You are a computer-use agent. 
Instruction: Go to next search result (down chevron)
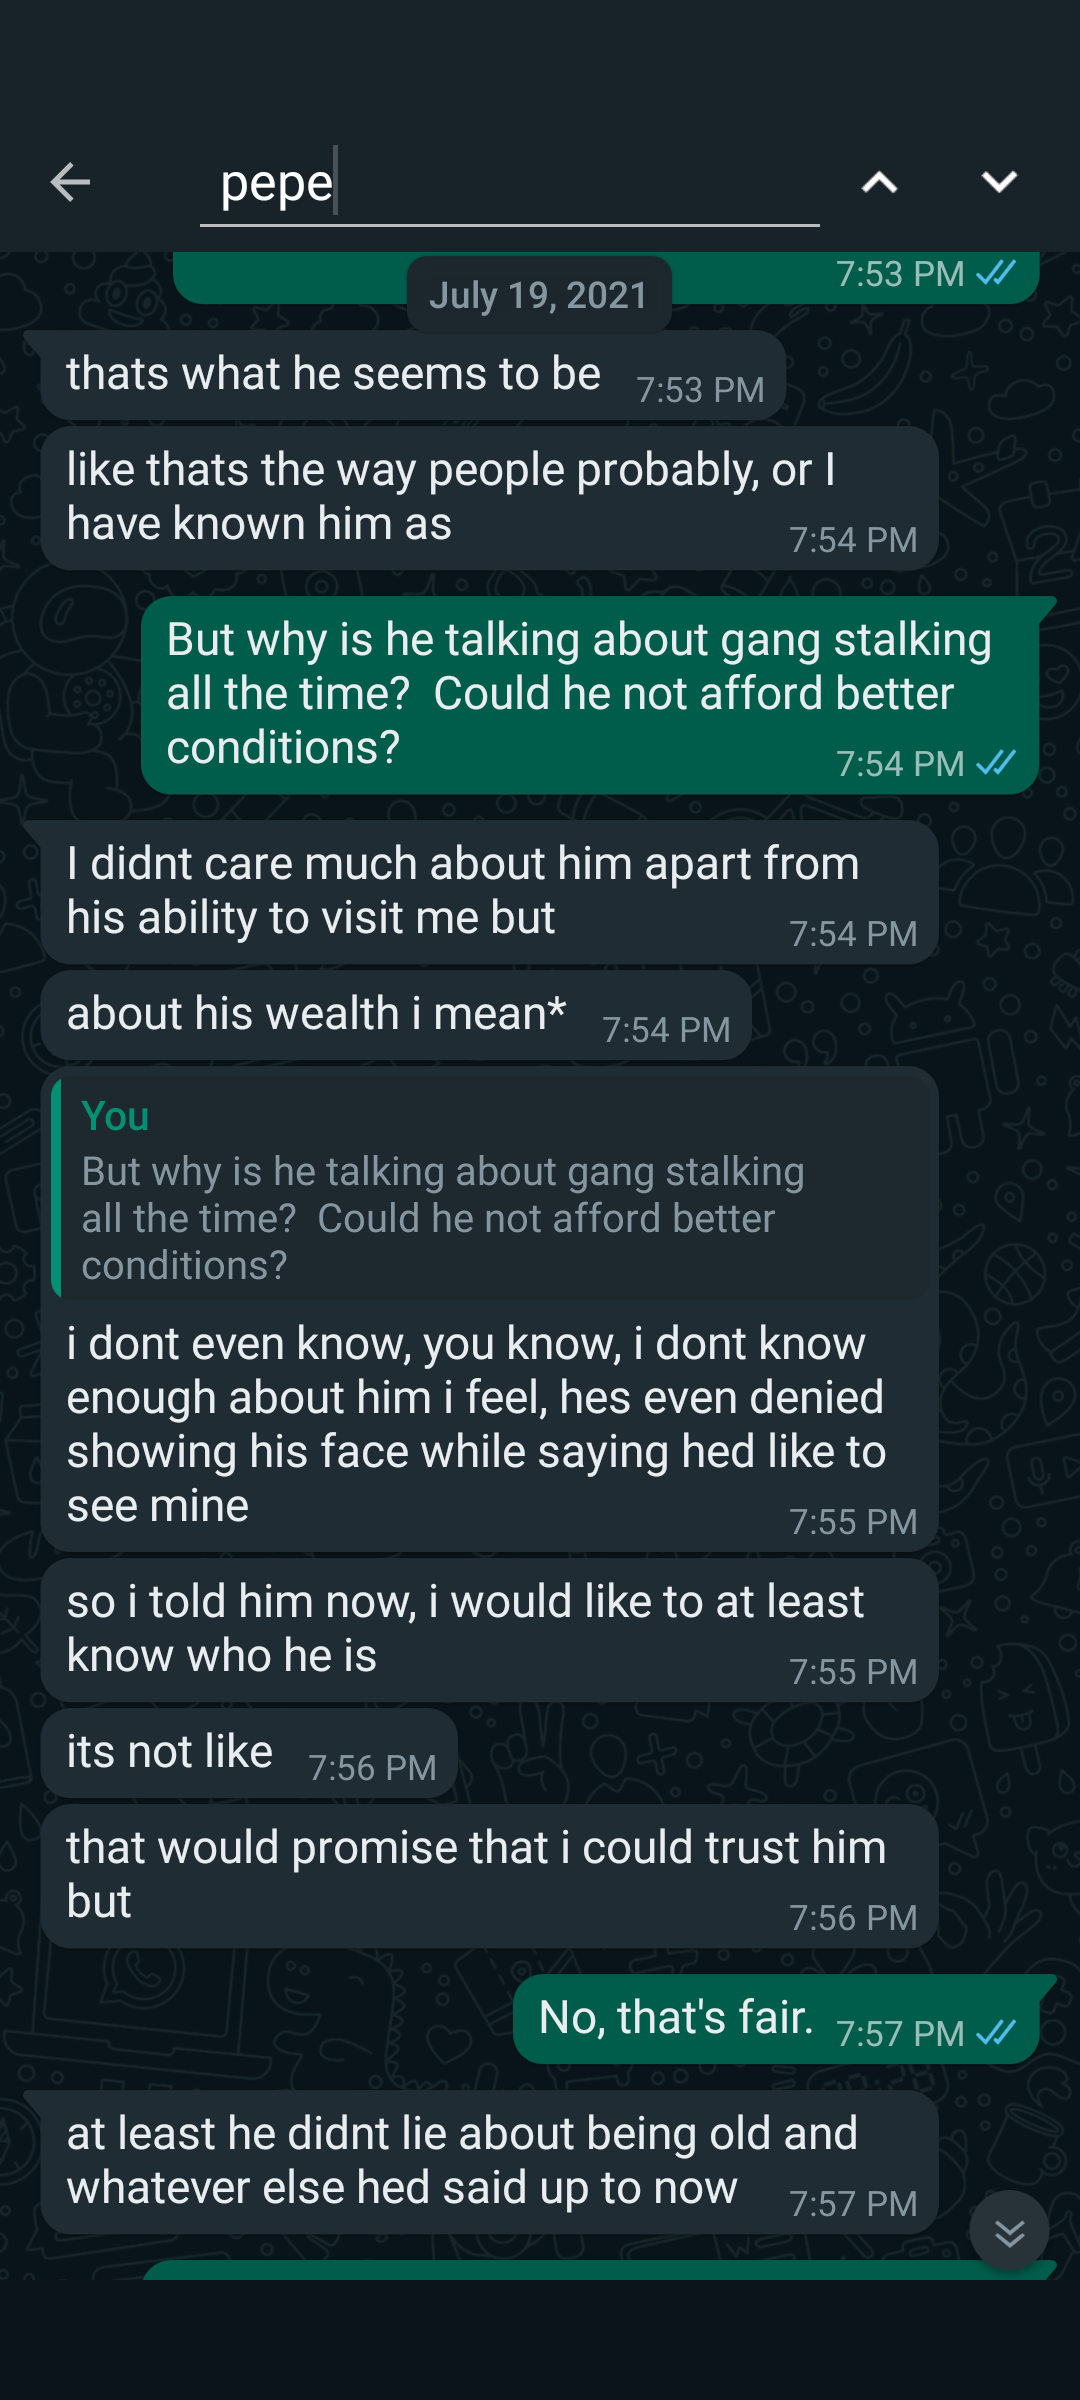pyautogui.click(x=999, y=182)
